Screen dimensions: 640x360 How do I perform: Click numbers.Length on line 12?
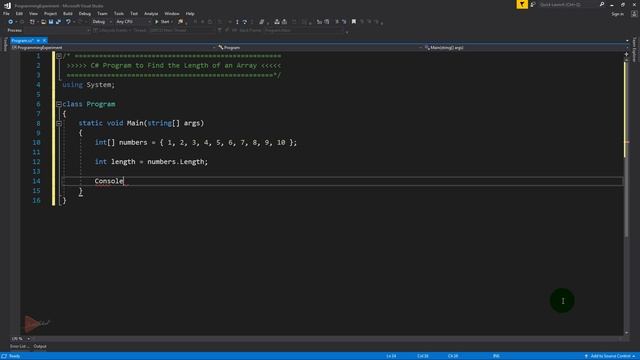pyautogui.click(x=176, y=162)
